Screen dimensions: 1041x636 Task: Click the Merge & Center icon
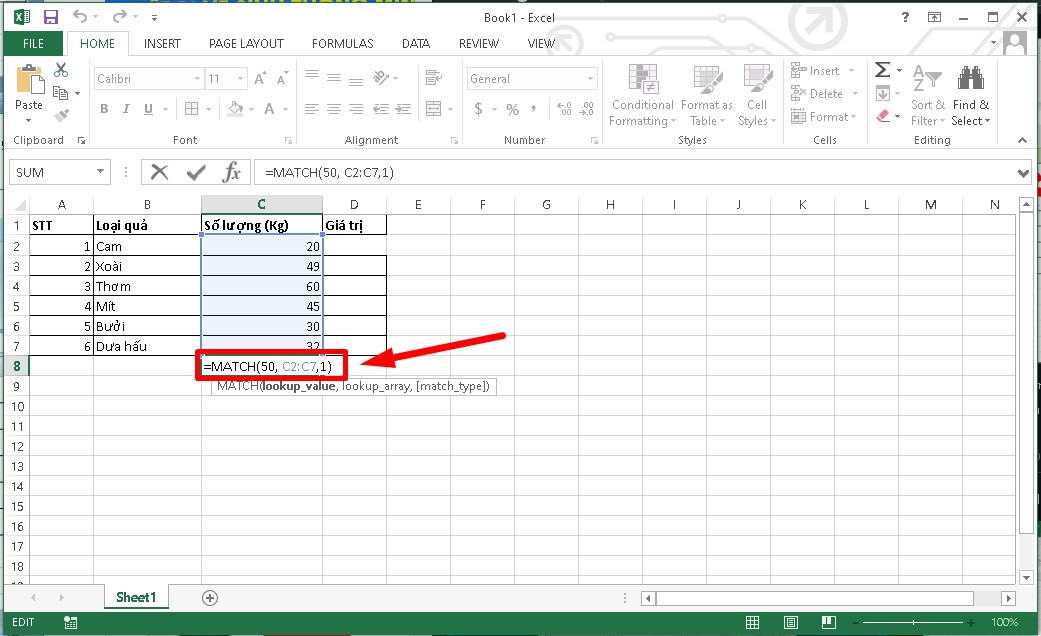tap(434, 109)
